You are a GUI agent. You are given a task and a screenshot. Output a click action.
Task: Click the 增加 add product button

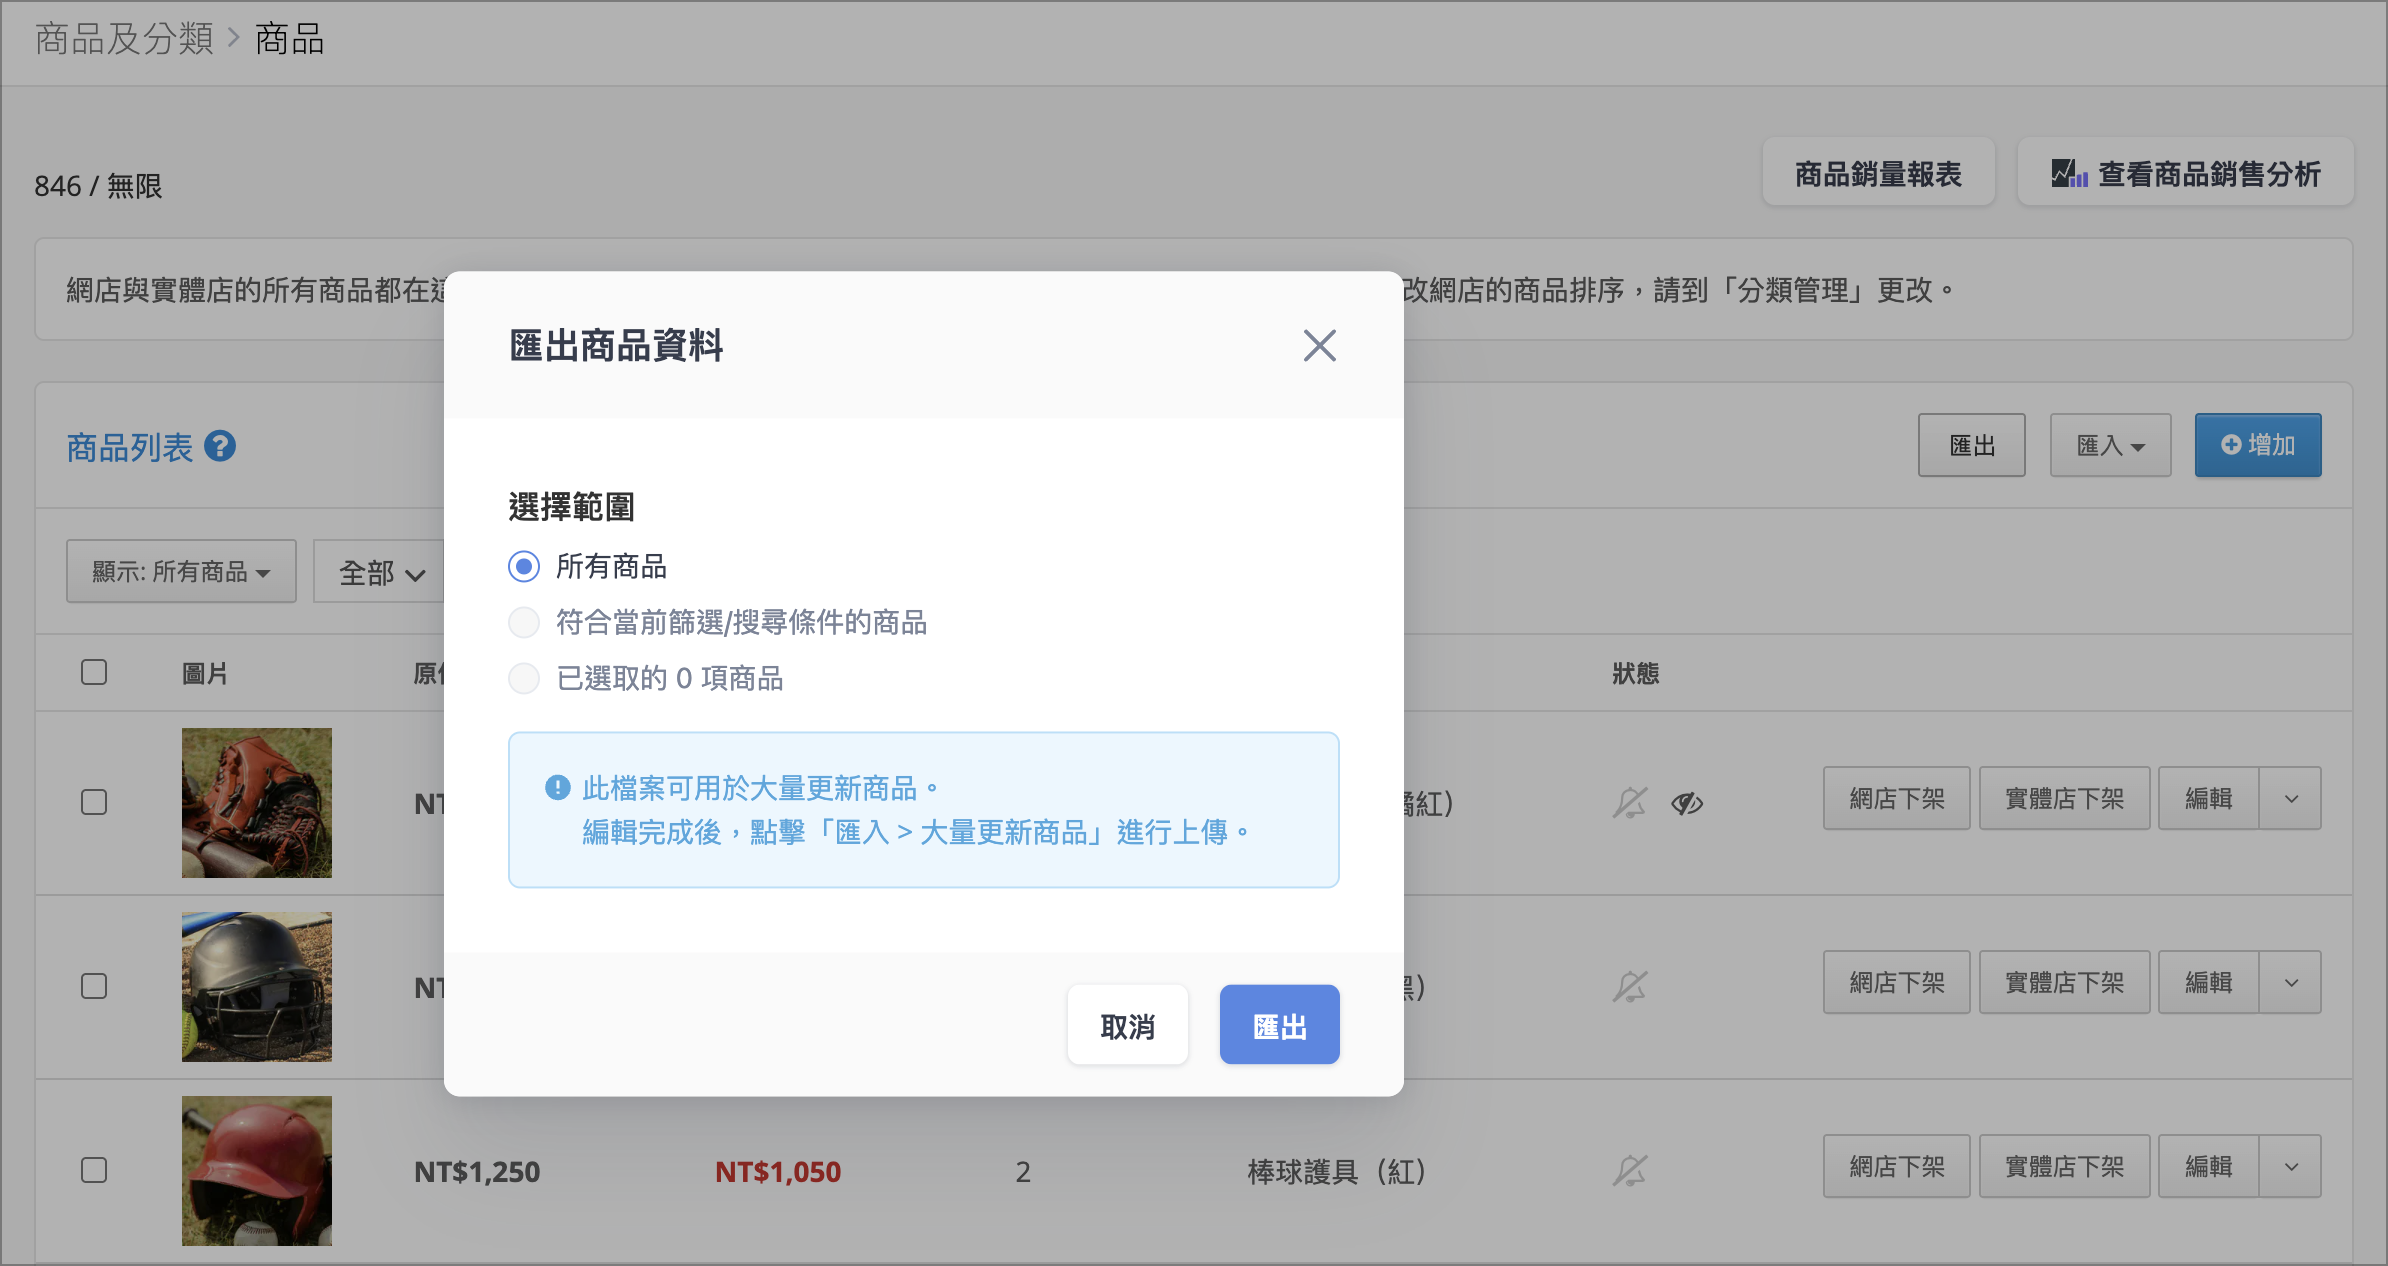(x=2258, y=445)
